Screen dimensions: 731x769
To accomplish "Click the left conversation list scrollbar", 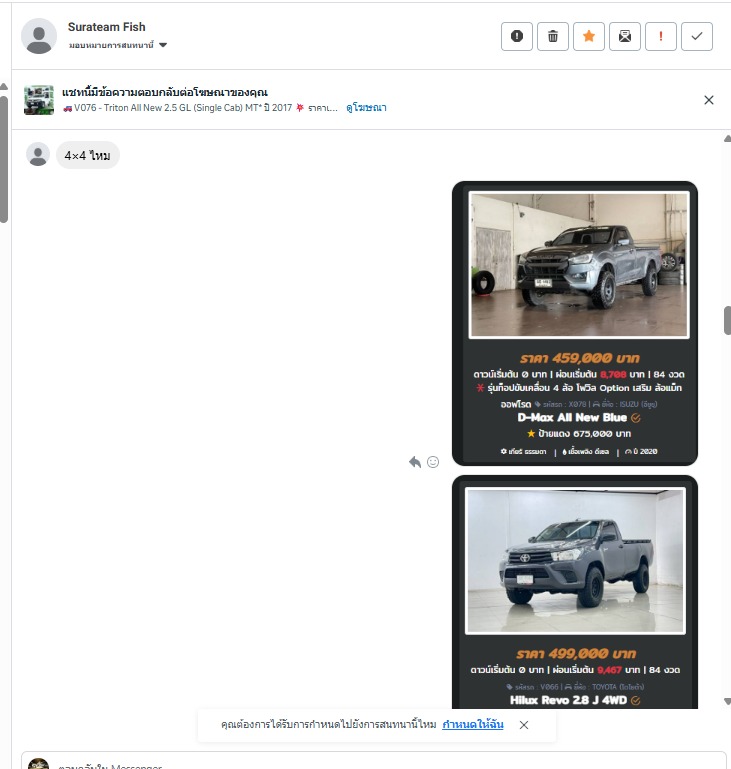I will [4, 159].
